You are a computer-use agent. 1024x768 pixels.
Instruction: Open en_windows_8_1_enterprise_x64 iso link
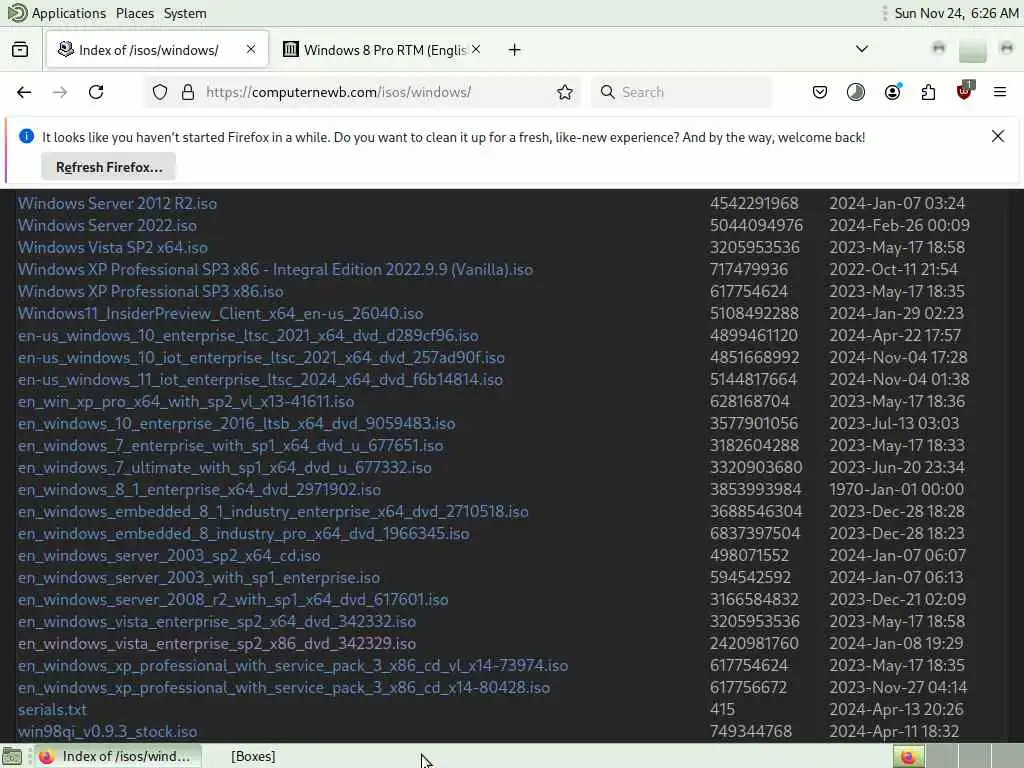tap(199, 490)
